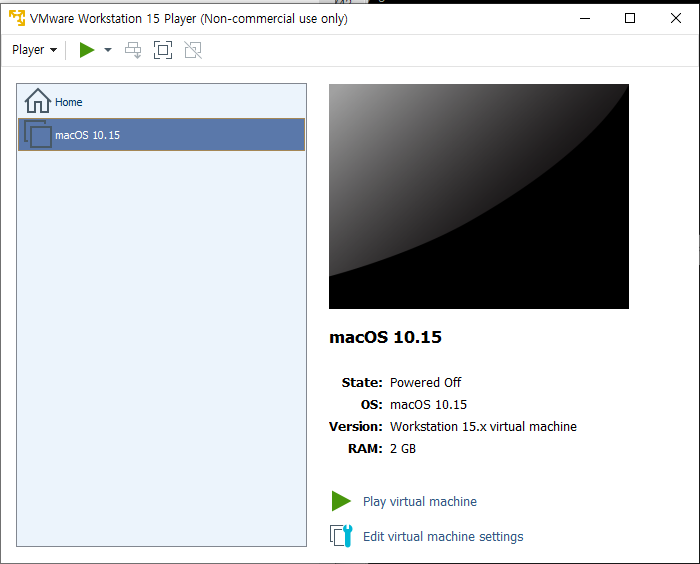This screenshot has width=700, height=564.
Task: Open Edit virtual machine settings link
Action: pos(443,537)
